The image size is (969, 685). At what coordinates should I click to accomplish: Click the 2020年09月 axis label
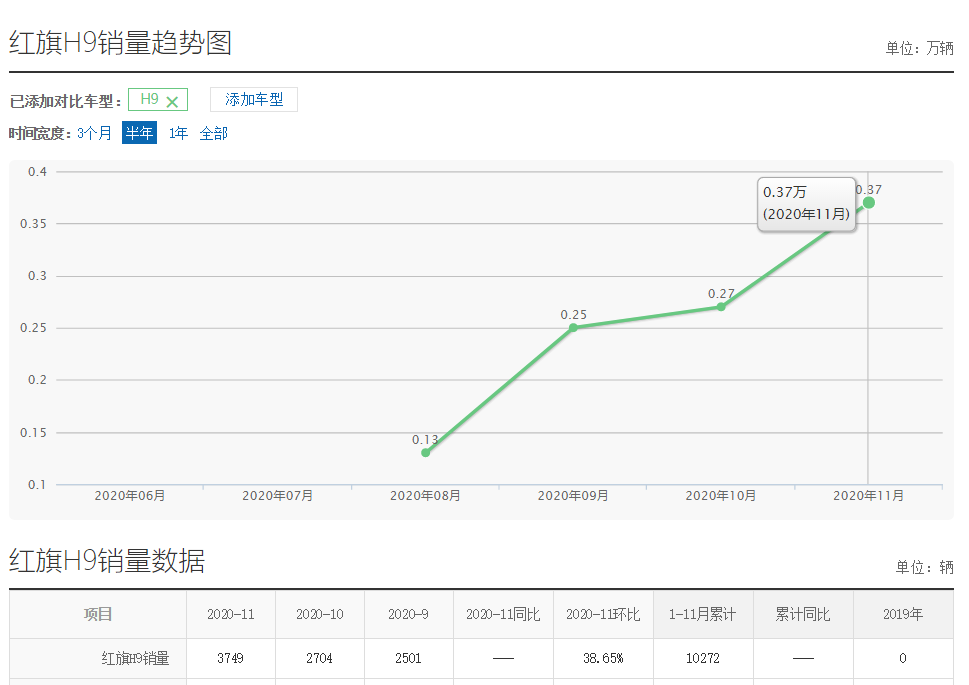tap(573, 496)
